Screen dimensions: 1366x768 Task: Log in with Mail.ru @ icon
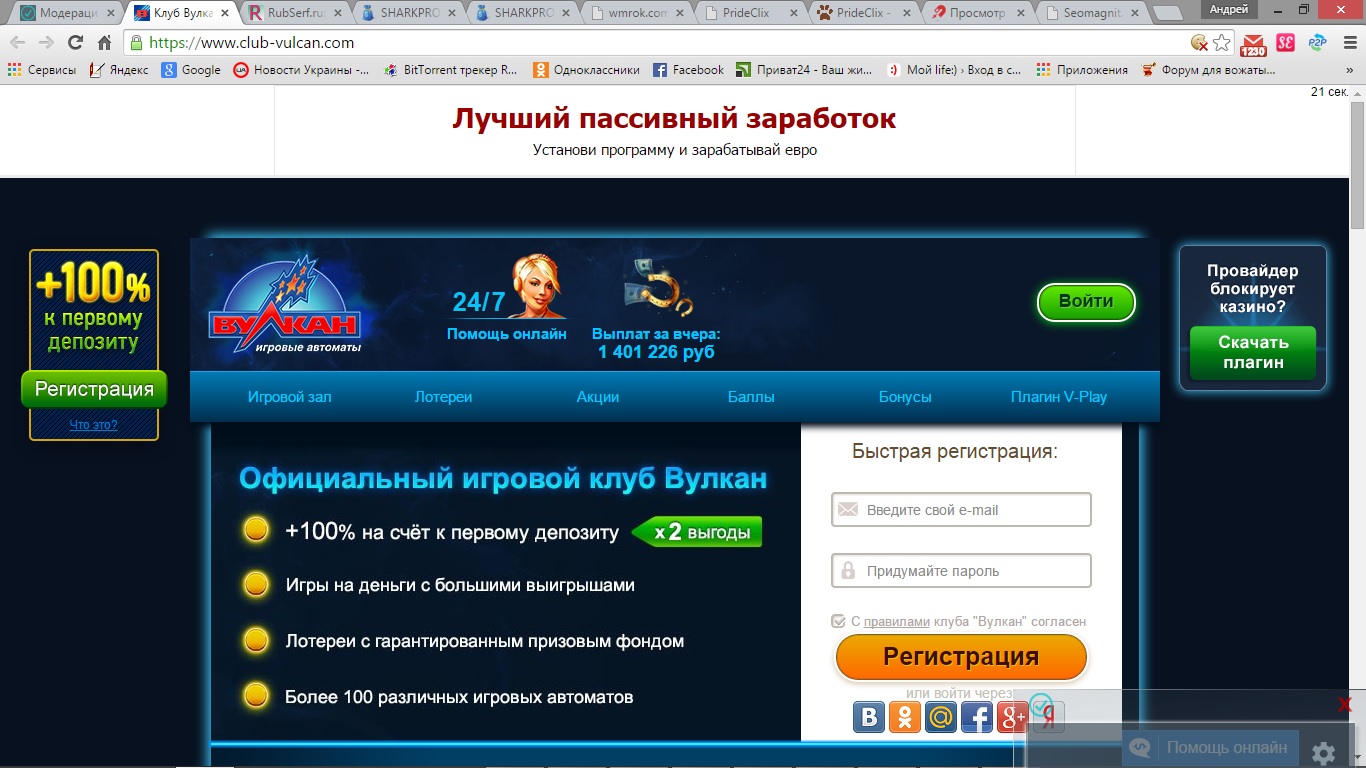[941, 717]
